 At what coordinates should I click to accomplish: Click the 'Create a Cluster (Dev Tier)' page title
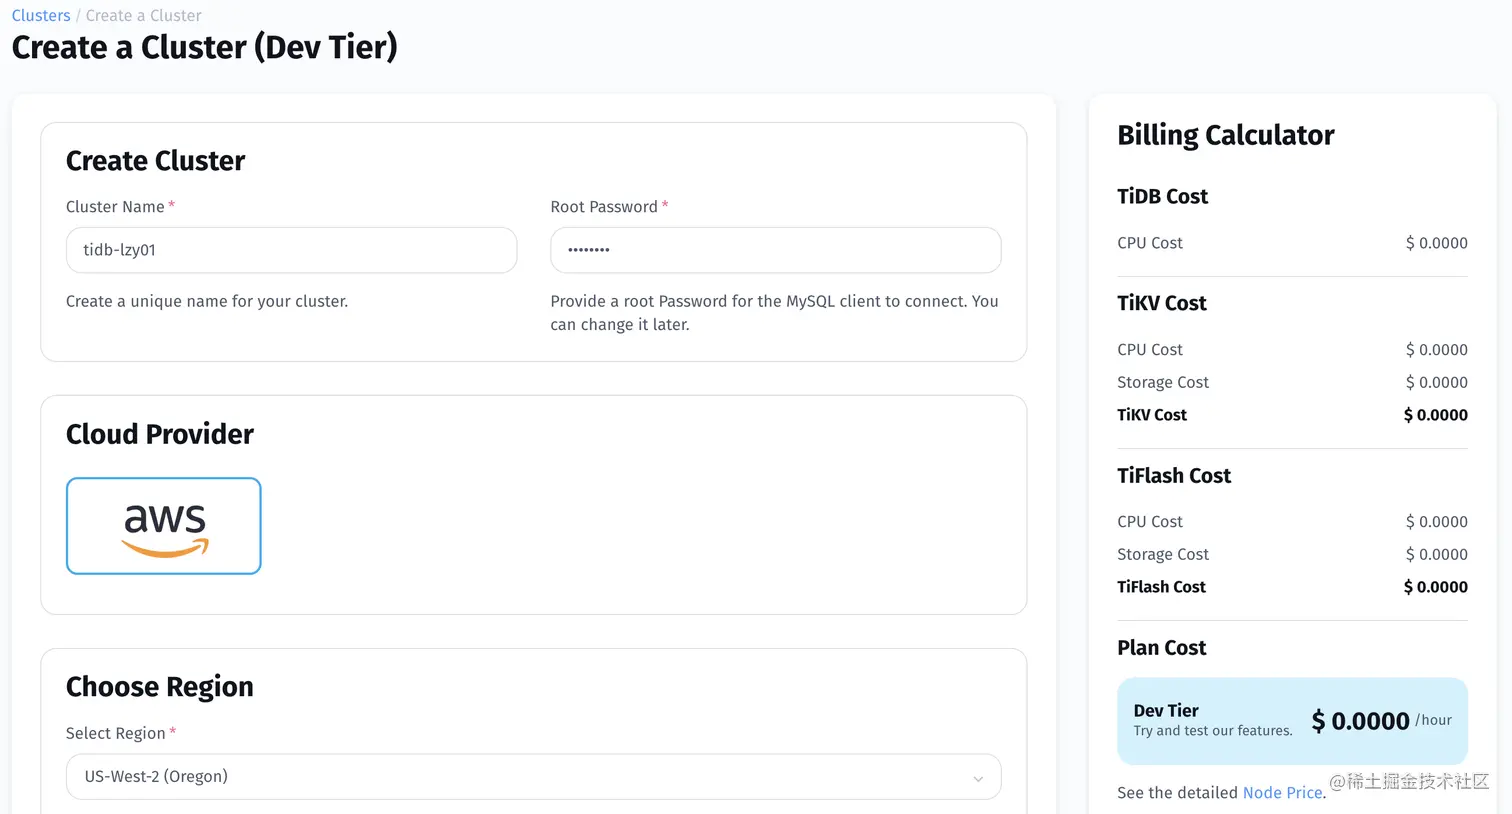[204, 47]
